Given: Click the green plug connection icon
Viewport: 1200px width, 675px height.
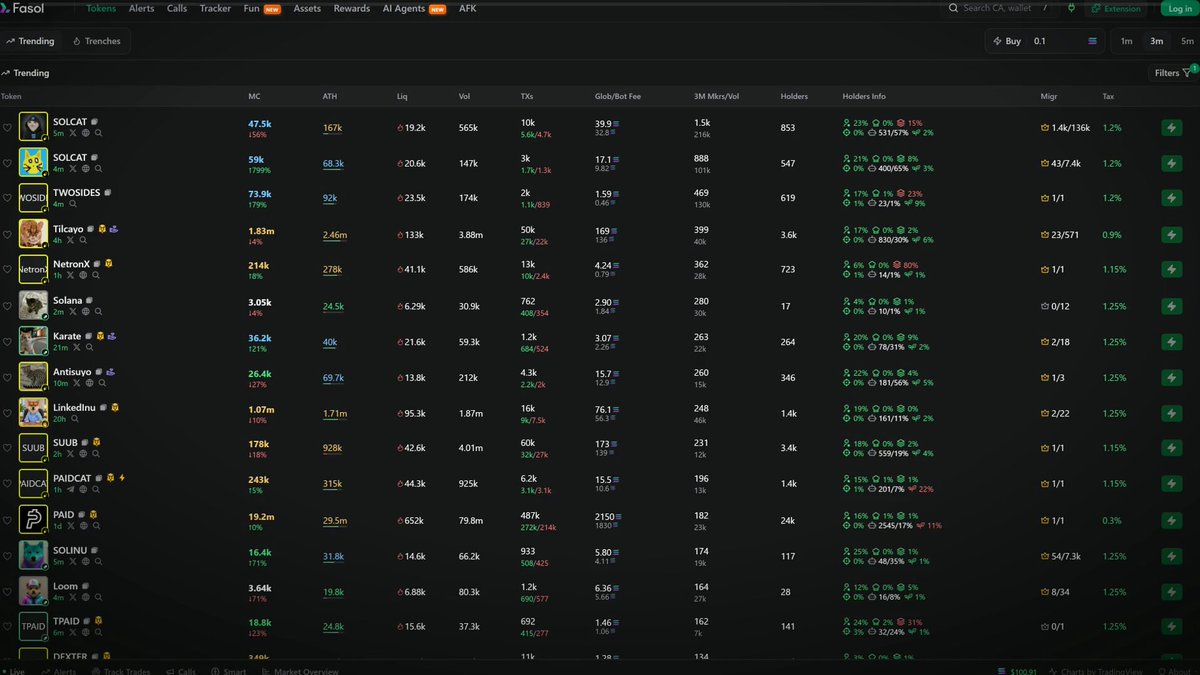Looking at the screenshot, I should click(x=1072, y=8).
